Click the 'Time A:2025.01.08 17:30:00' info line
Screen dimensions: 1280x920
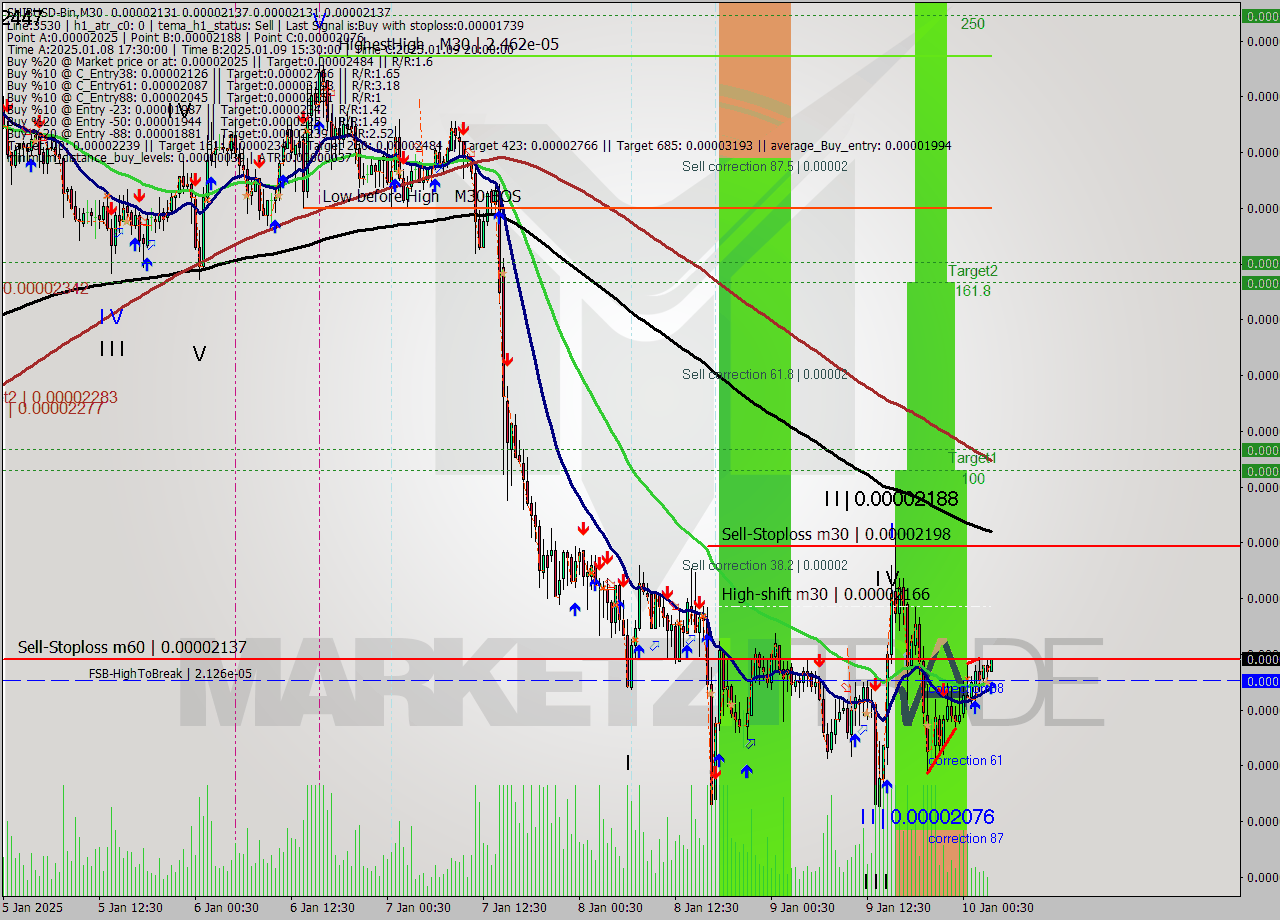click(x=260, y=49)
